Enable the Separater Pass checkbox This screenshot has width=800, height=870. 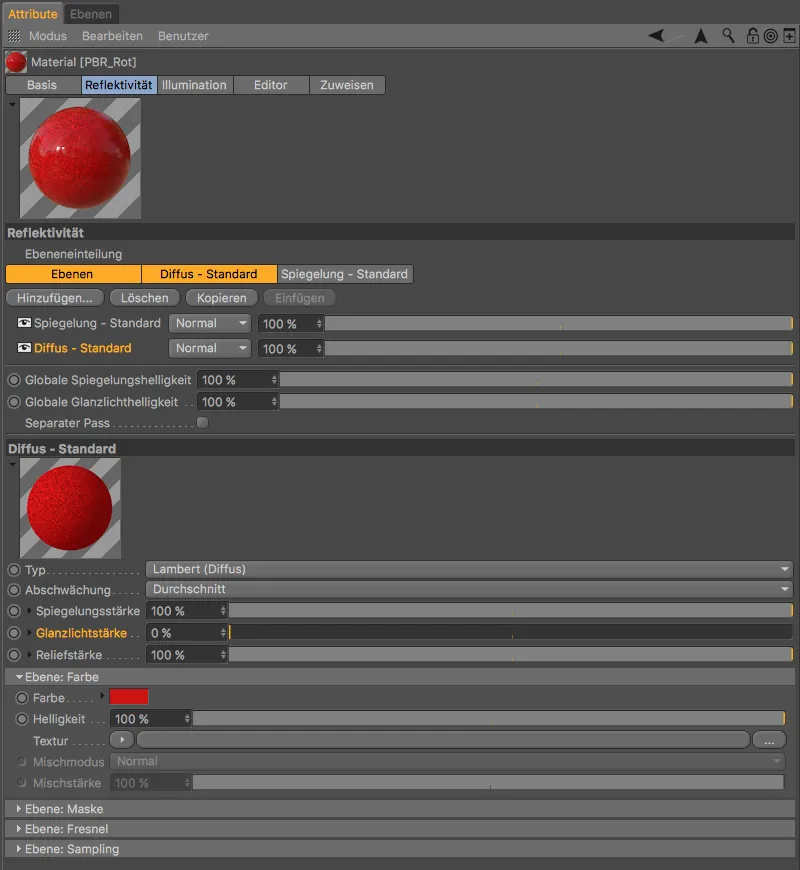point(203,423)
